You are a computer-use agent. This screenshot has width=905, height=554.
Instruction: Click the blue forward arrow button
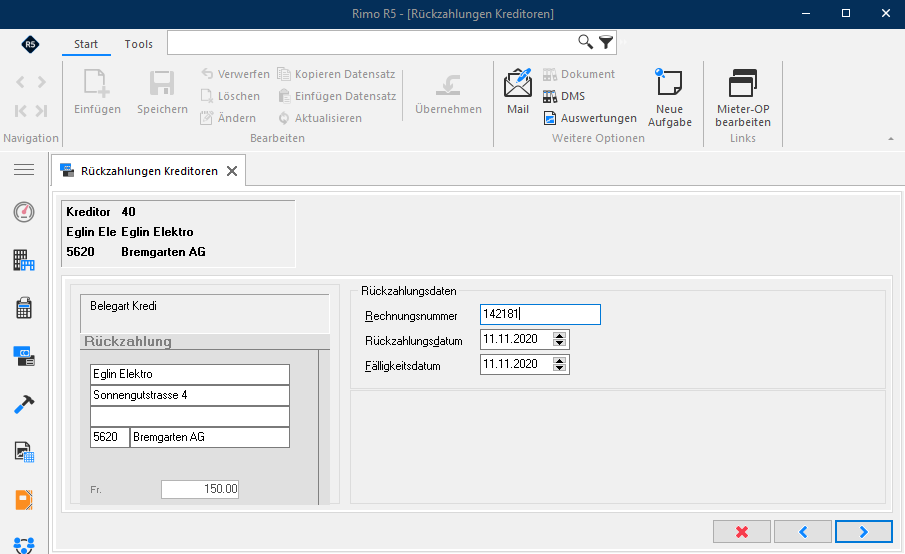point(863,531)
